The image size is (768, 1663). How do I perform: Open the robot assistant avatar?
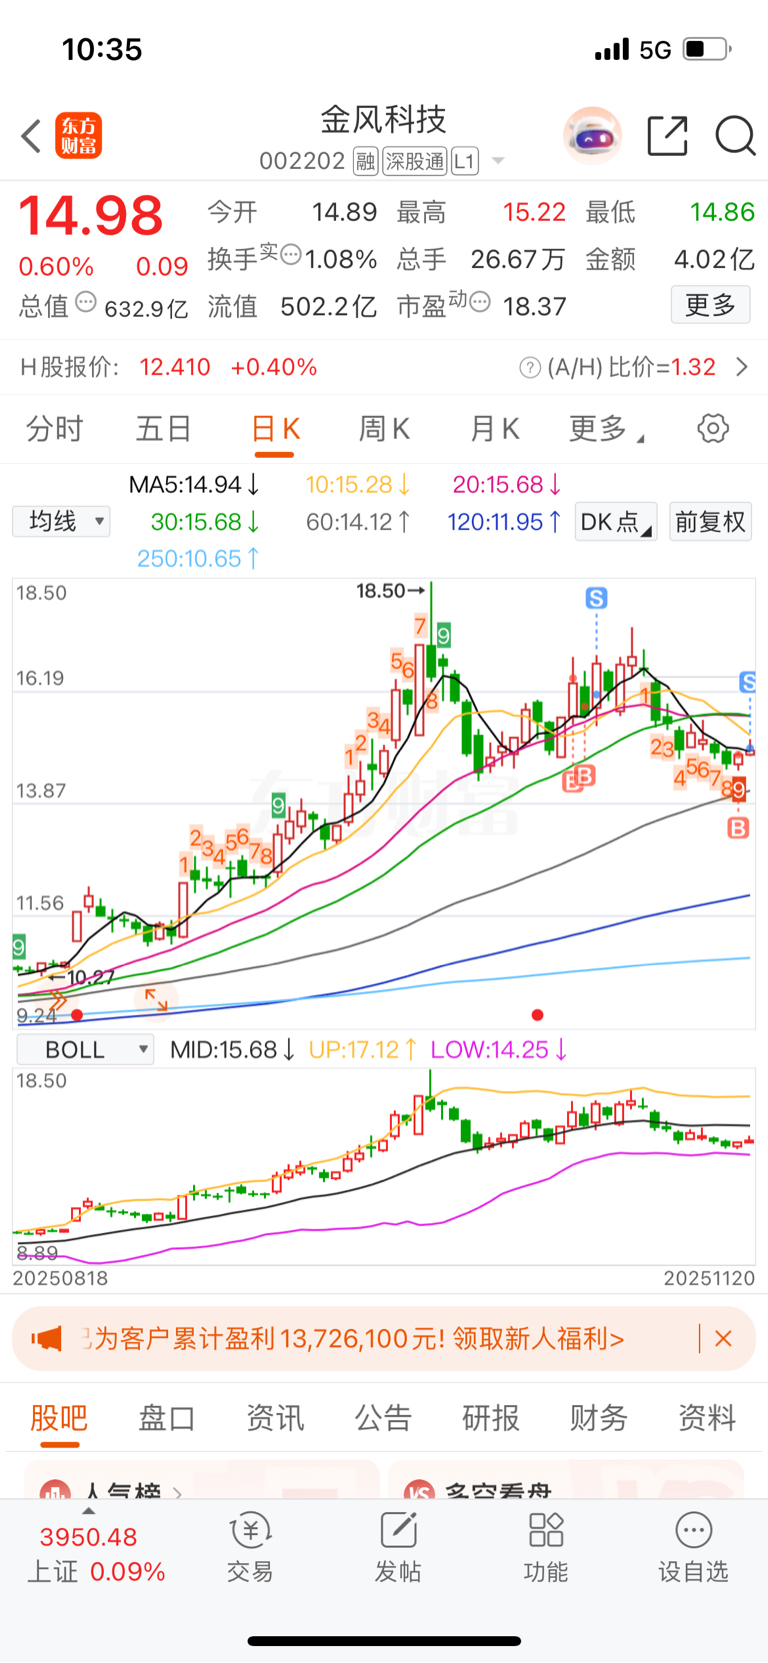(x=592, y=135)
